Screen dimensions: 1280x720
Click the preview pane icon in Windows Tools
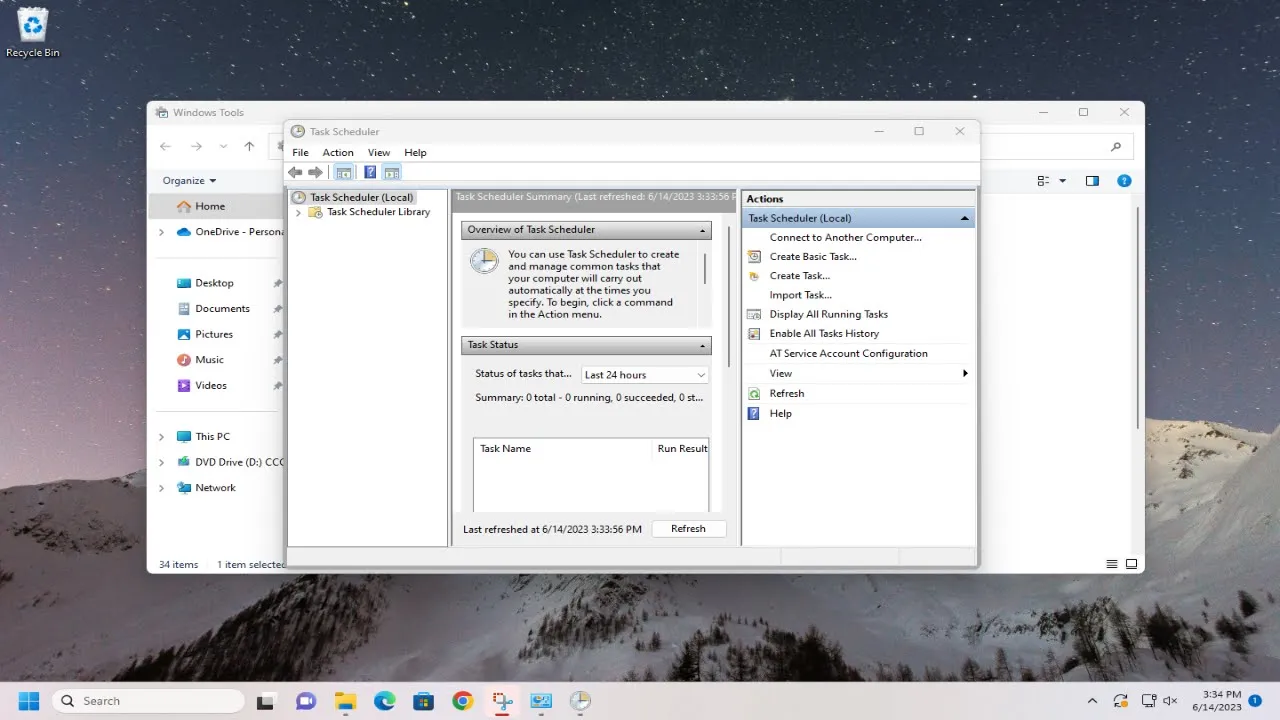click(1092, 181)
